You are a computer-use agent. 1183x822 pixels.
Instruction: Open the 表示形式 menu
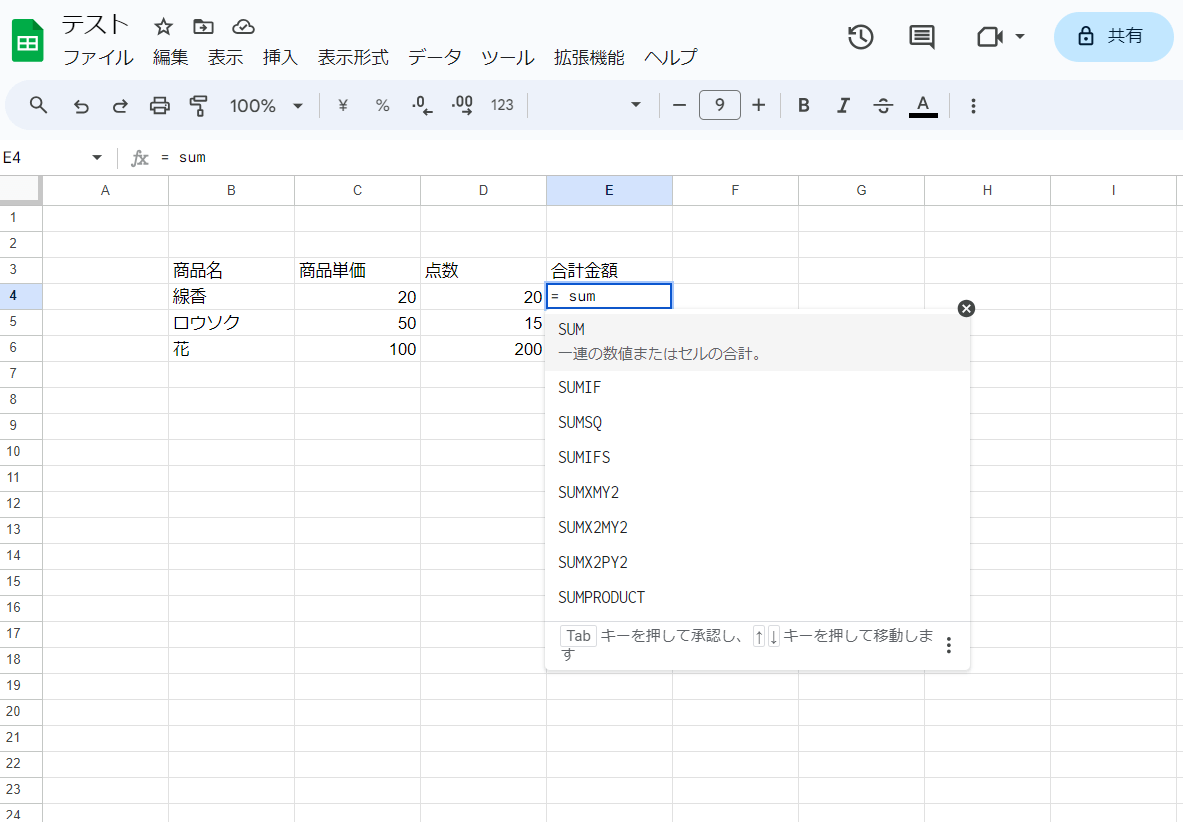click(353, 57)
